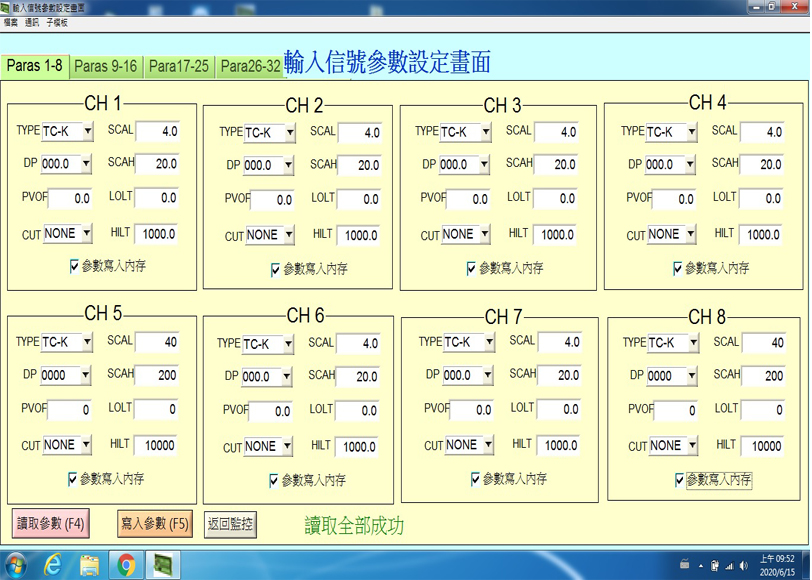Click the network signal tray icon
The image size is (812, 580).
(x=730, y=566)
